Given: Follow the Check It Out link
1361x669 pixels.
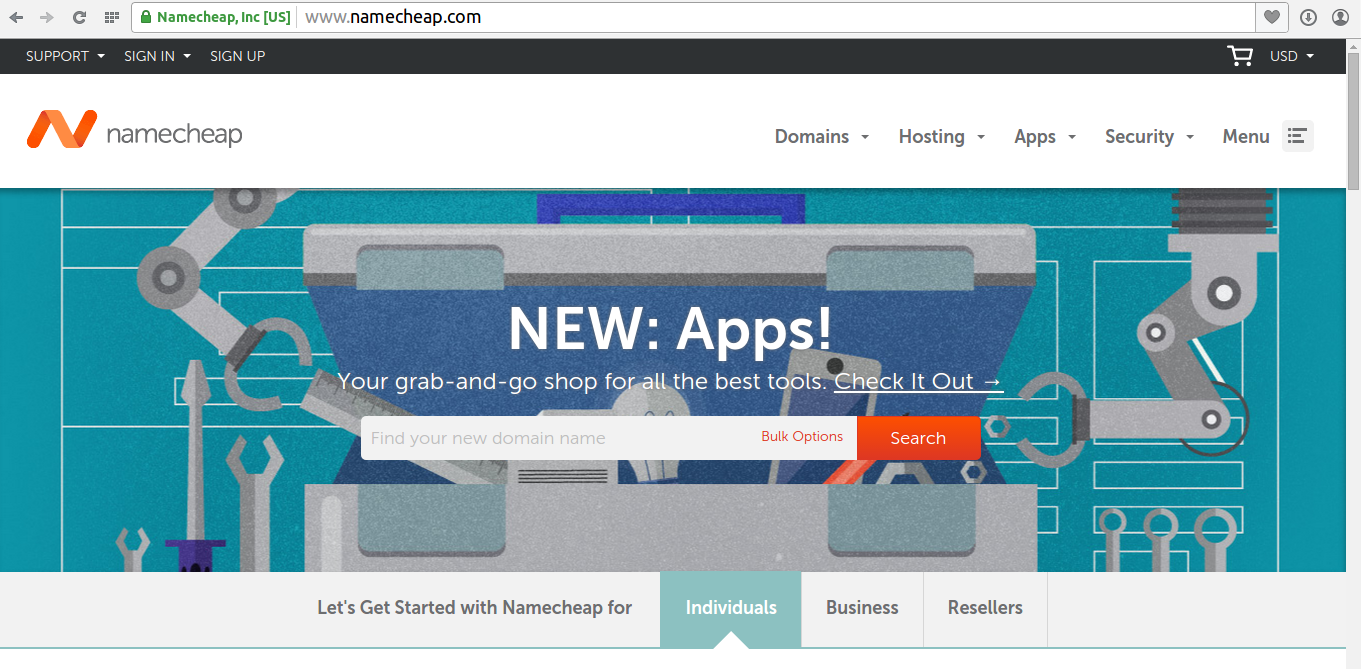Looking at the screenshot, I should point(918,381).
